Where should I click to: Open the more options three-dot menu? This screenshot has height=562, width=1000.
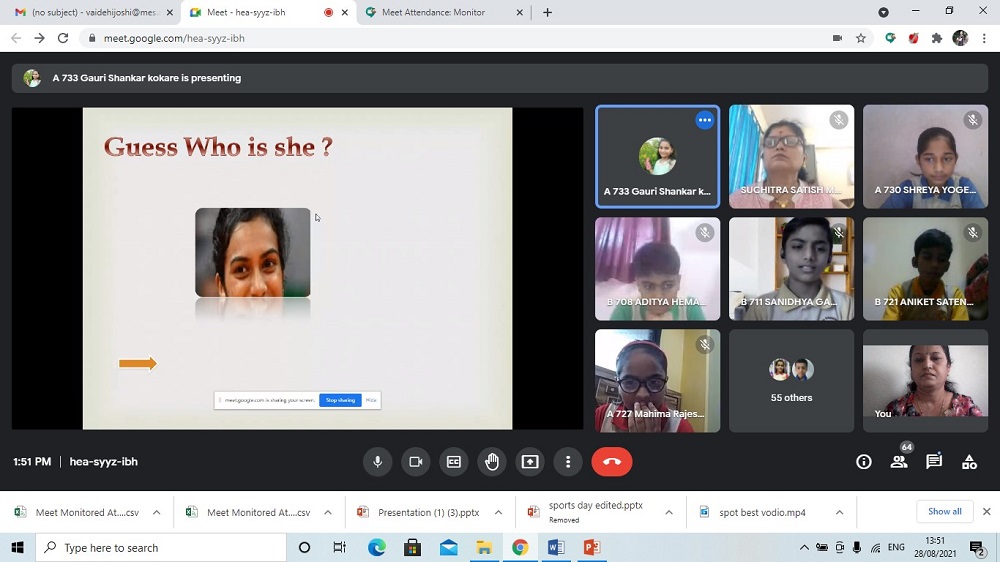tap(568, 462)
